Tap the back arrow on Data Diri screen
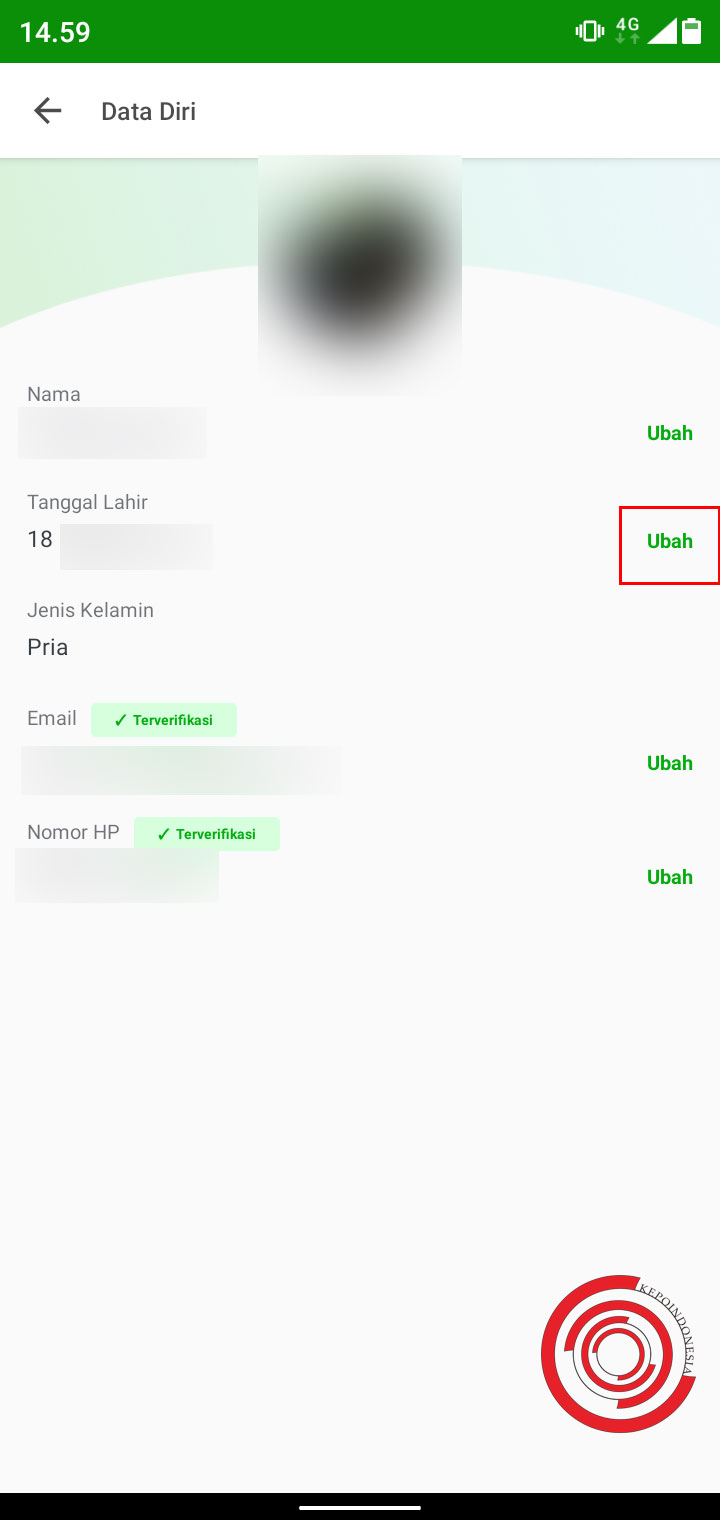The image size is (720, 1520). 47,110
